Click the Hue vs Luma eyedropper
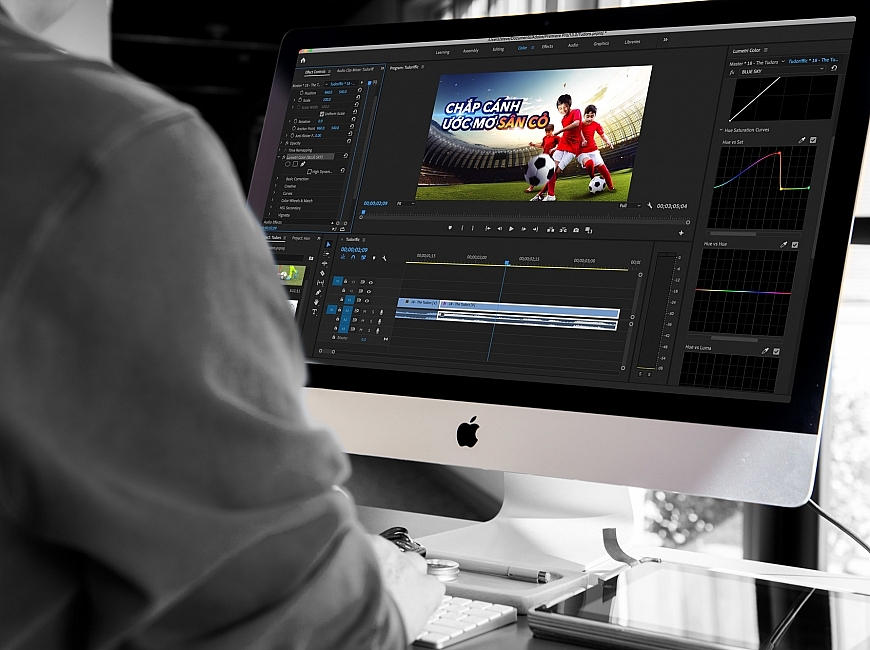 tap(765, 351)
